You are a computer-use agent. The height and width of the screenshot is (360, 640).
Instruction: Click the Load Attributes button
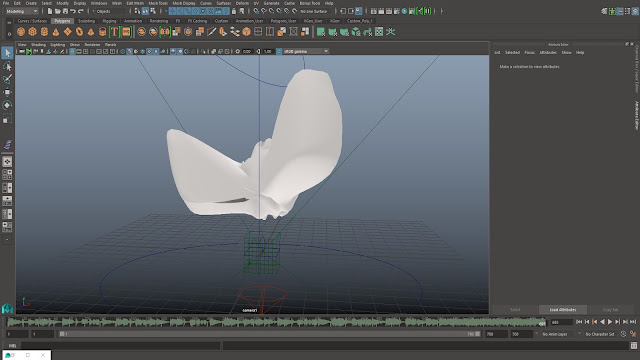tap(562, 310)
